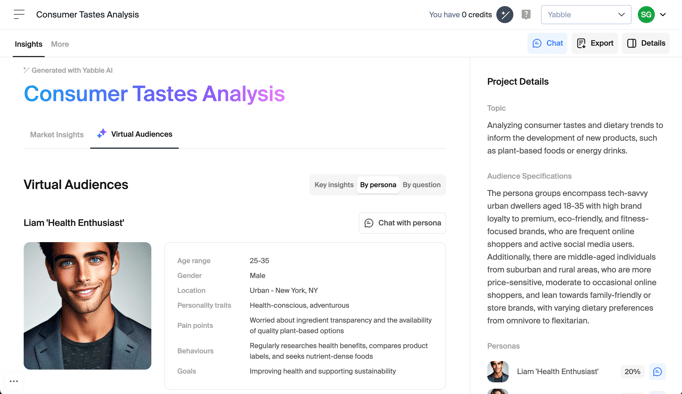Screen dimensions: 682x394
Task: Switch view to Key insights
Action: tap(334, 185)
